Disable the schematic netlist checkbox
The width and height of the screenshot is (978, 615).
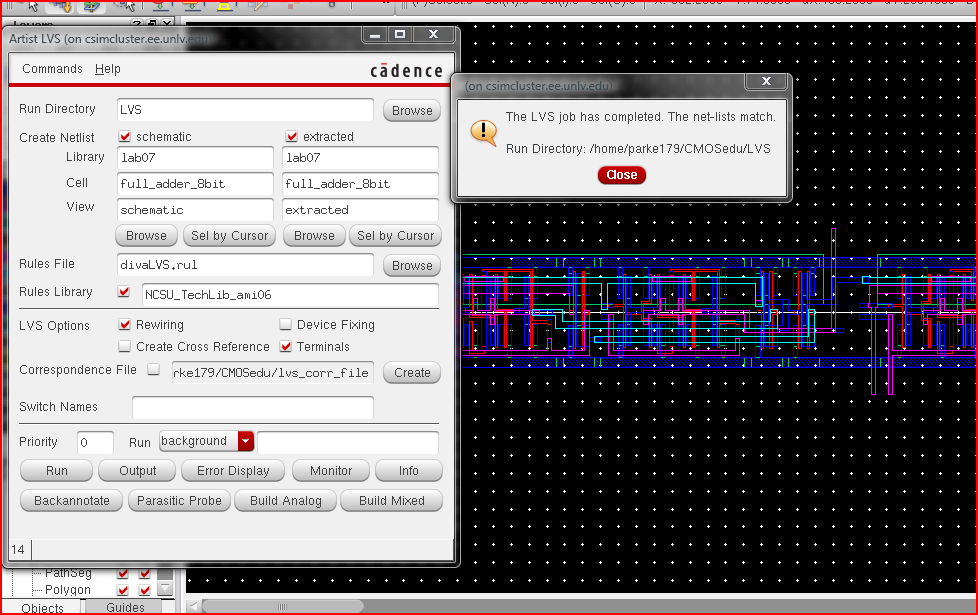pos(125,137)
